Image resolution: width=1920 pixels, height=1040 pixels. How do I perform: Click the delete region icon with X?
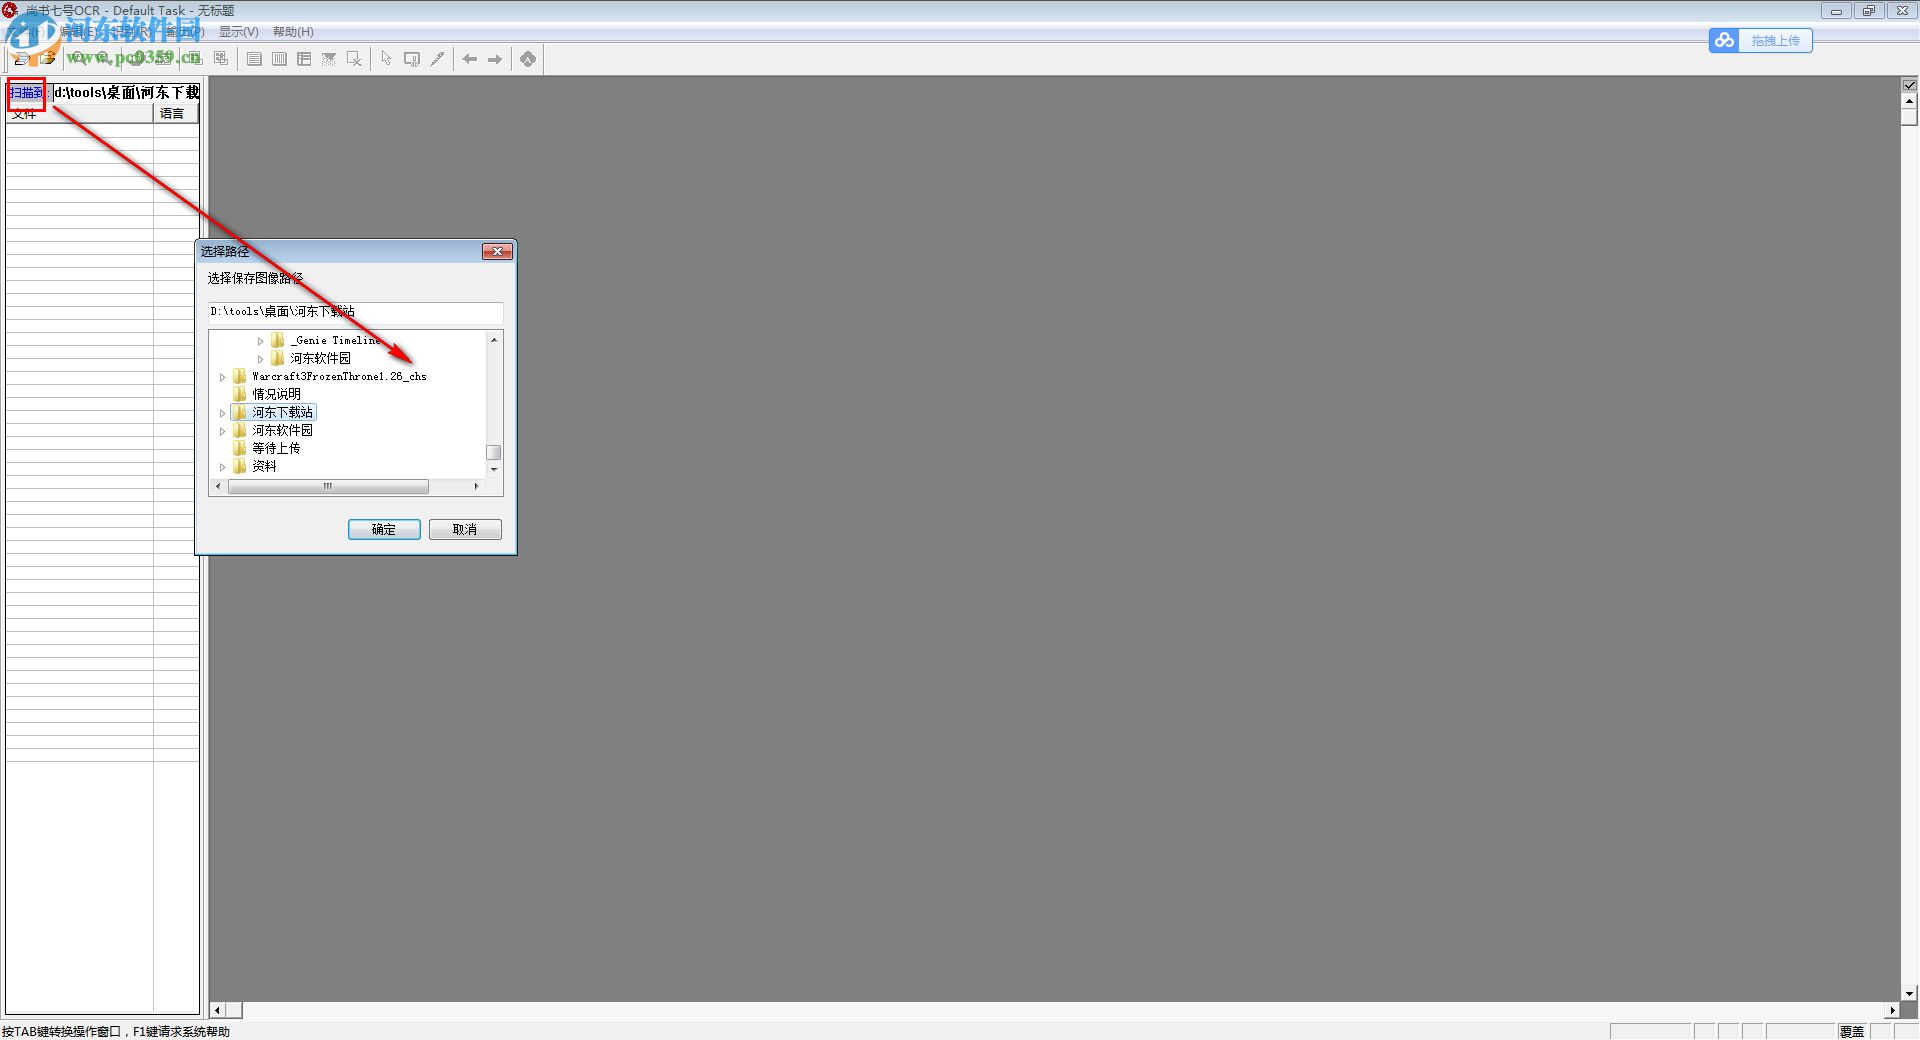pyautogui.click(x=354, y=59)
